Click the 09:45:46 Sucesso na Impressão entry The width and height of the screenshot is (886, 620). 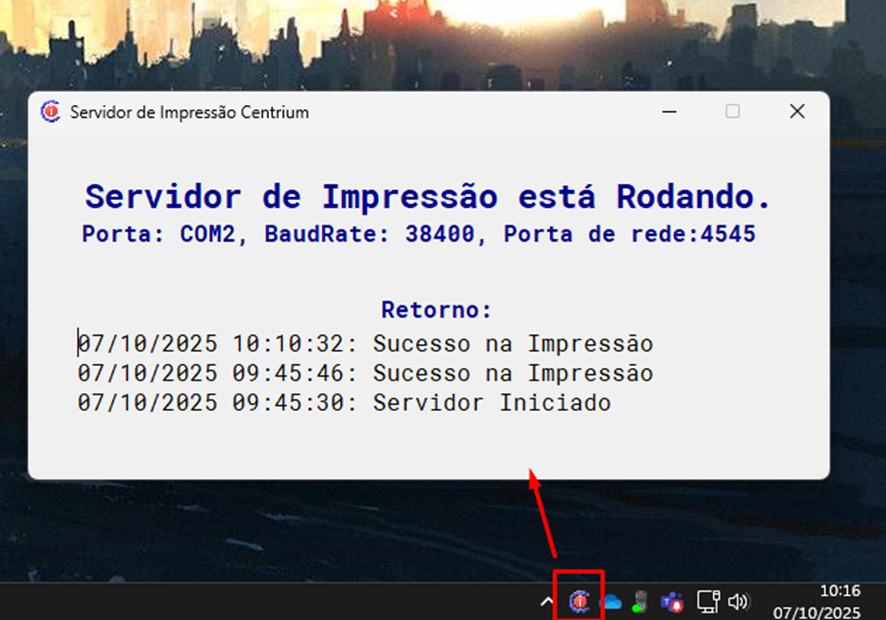pyautogui.click(x=366, y=374)
